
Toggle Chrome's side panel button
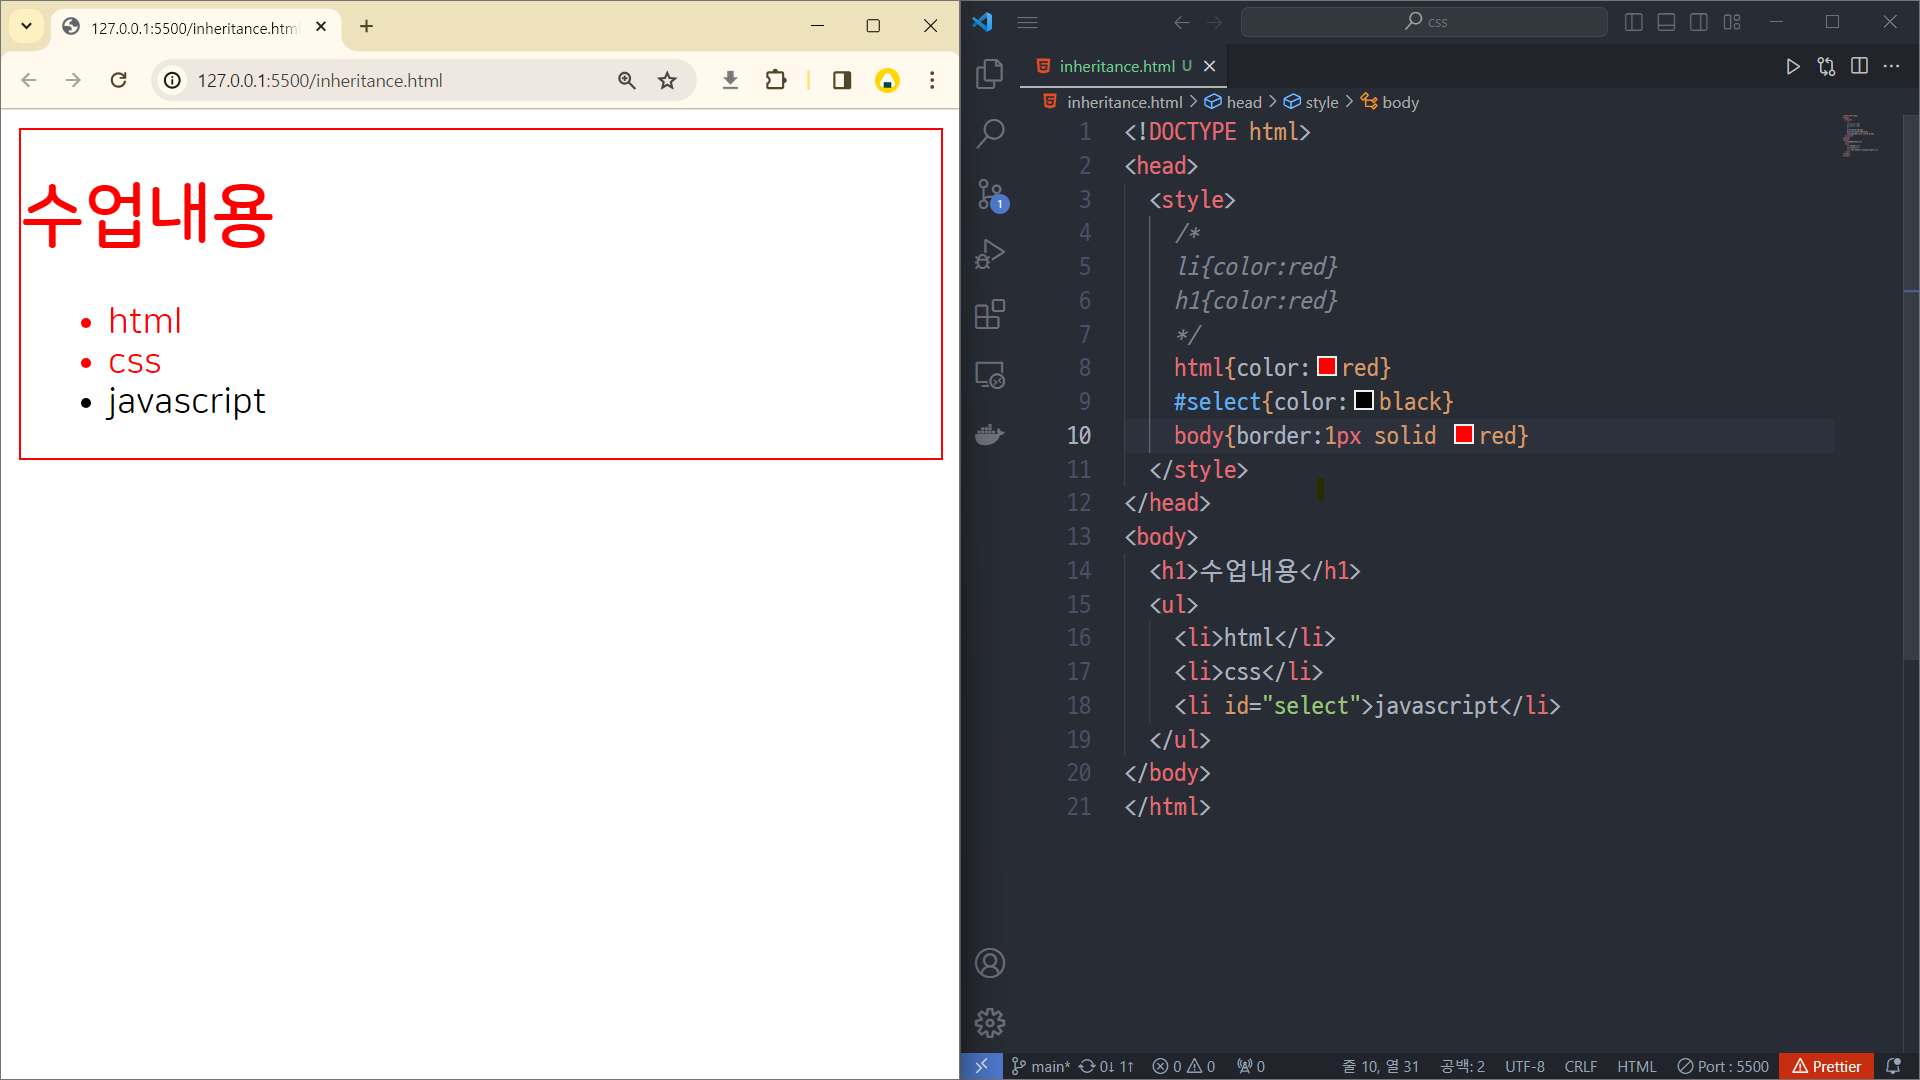point(841,80)
